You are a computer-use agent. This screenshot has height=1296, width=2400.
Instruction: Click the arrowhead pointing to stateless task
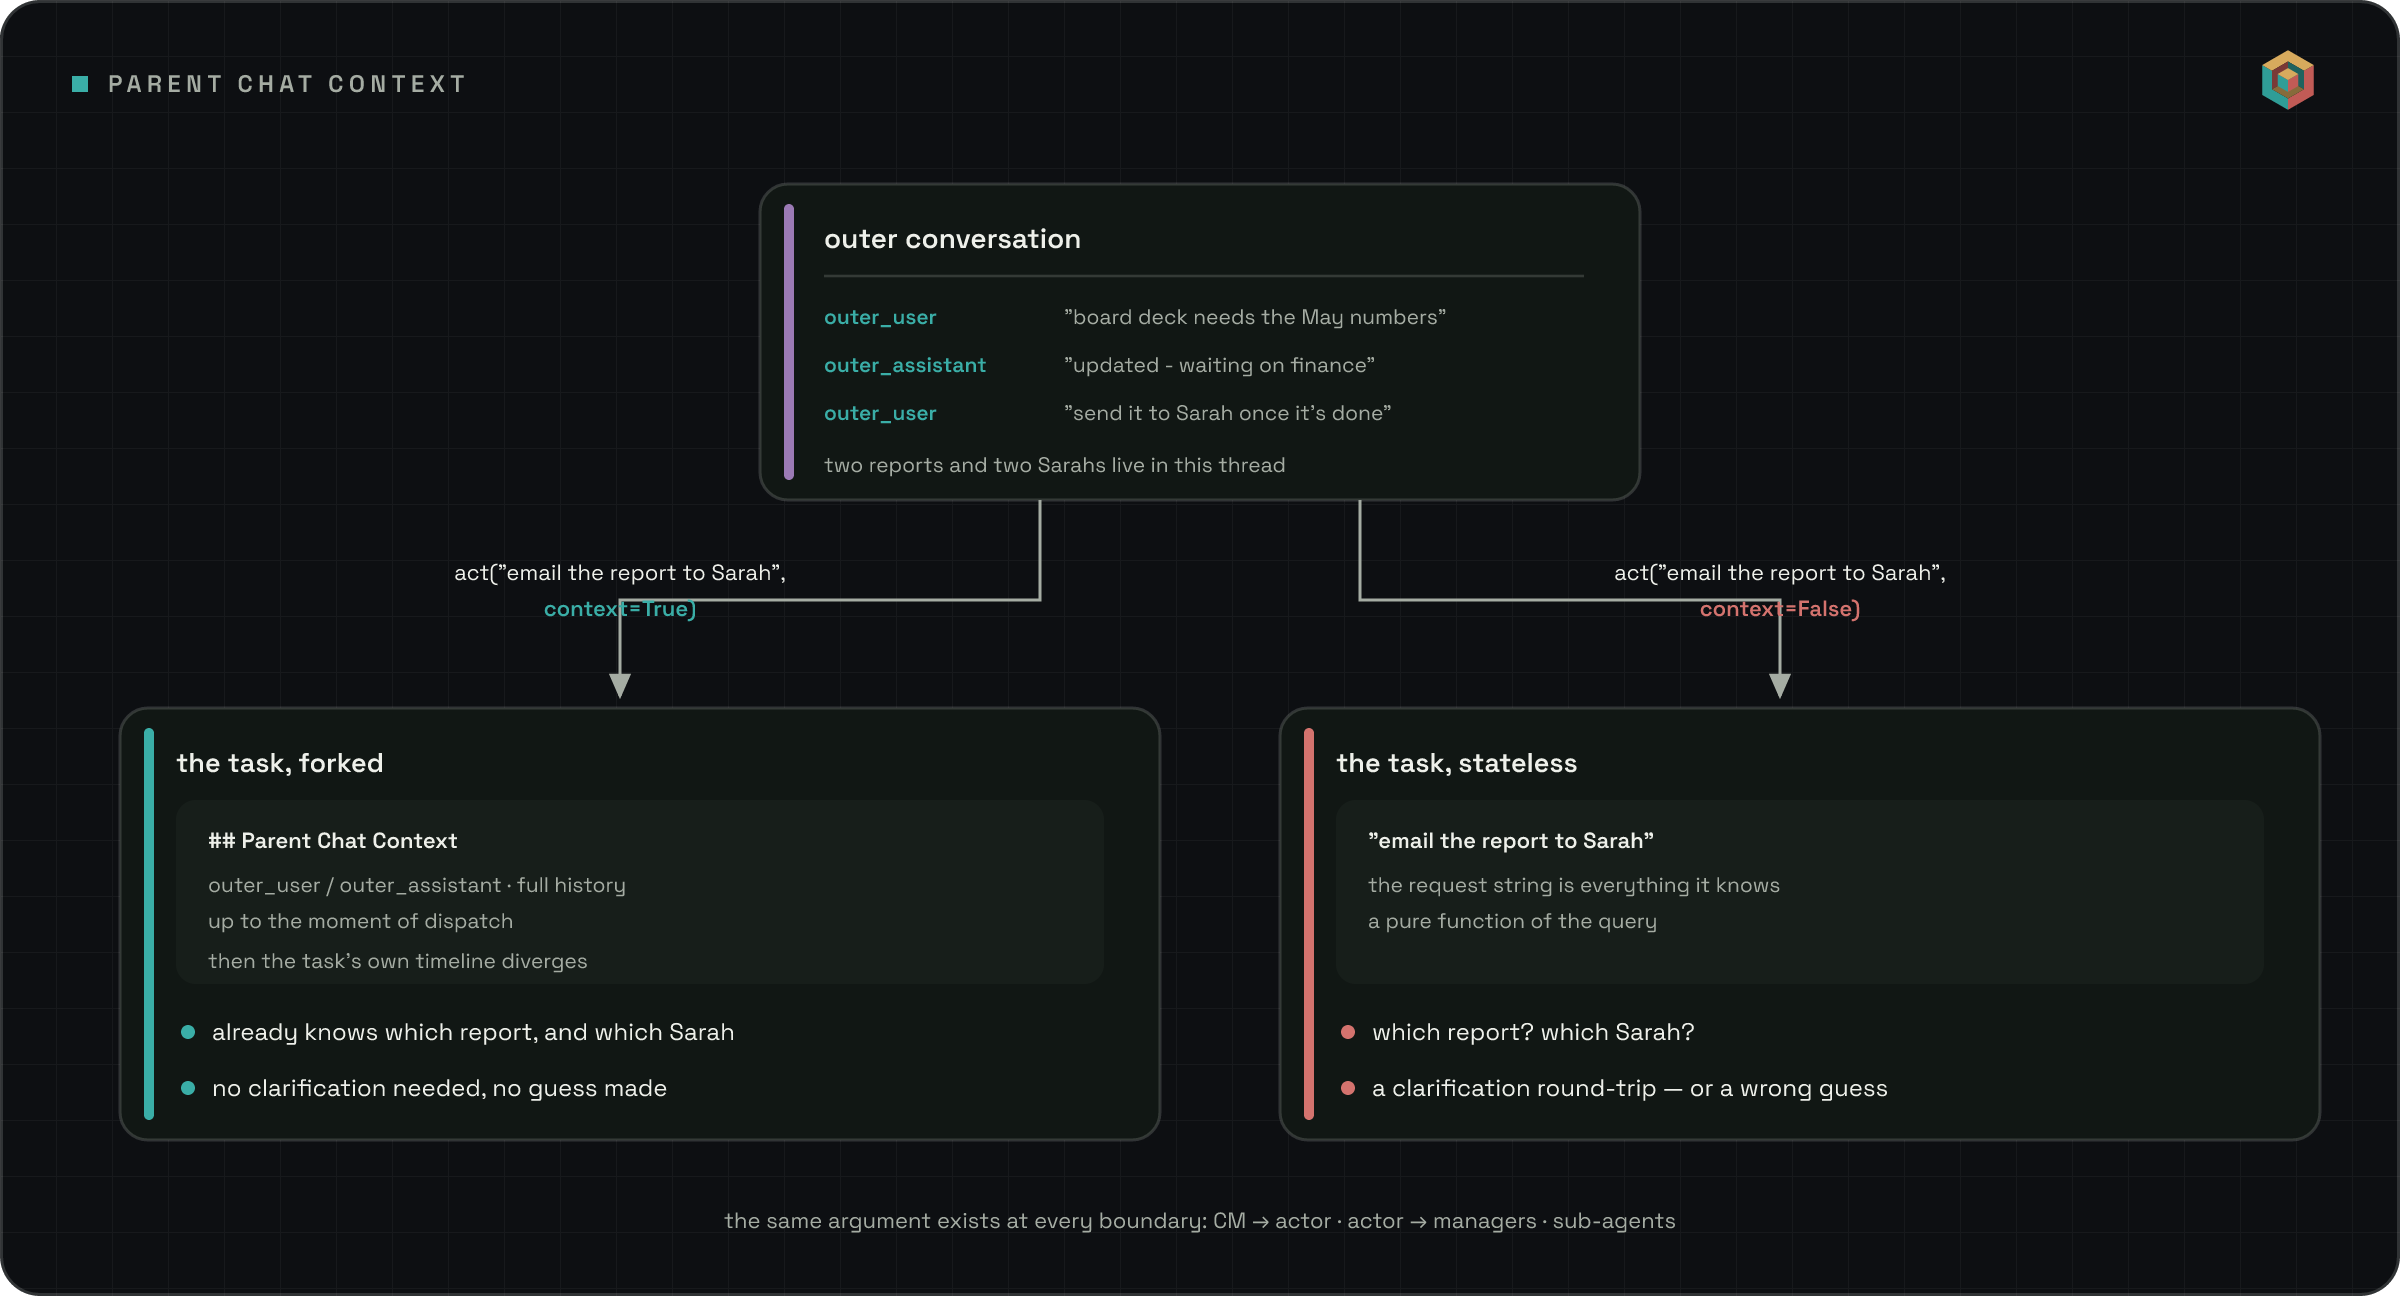[1780, 685]
